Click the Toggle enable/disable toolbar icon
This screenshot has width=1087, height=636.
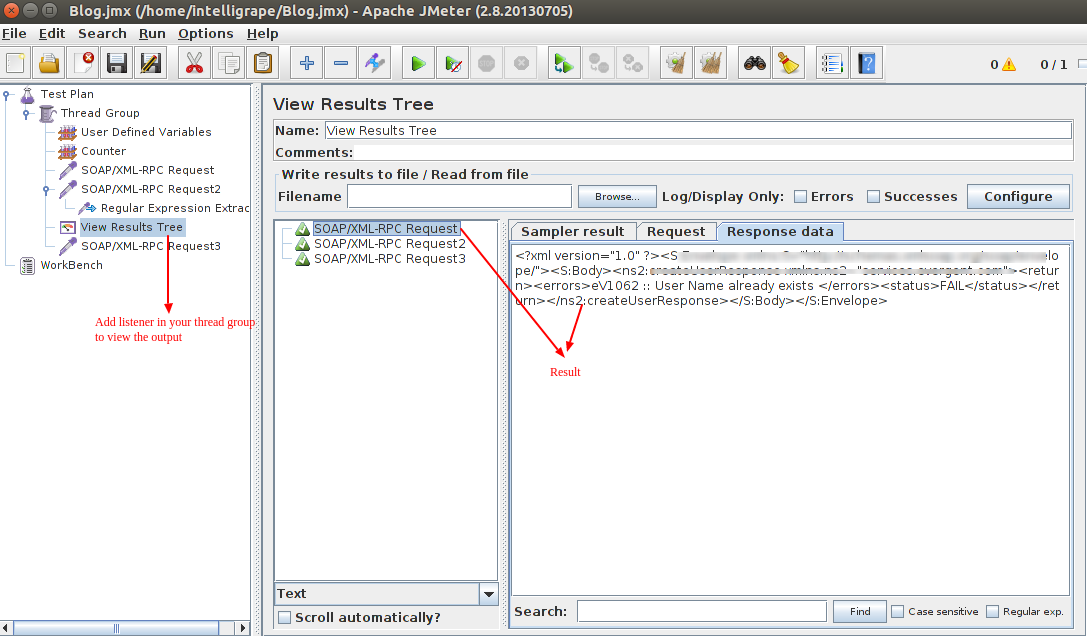coord(374,64)
